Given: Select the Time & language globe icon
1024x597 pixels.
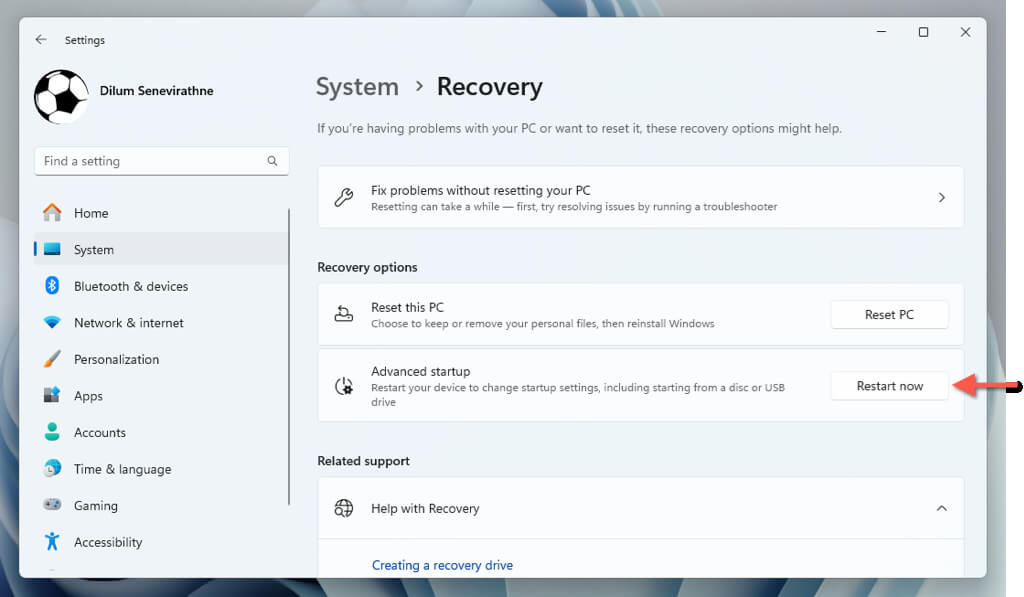Looking at the screenshot, I should [x=52, y=469].
